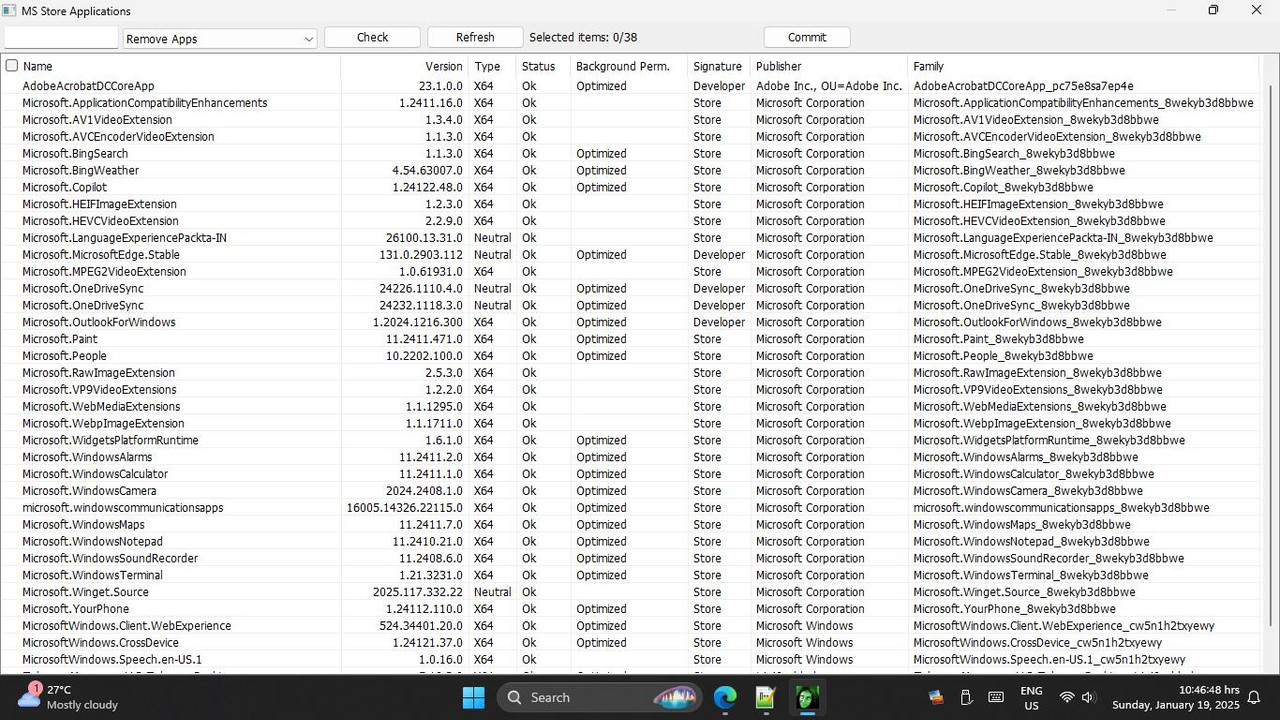Open Microsoft Edge from the taskbar
The width and height of the screenshot is (1280, 720).
(x=725, y=697)
